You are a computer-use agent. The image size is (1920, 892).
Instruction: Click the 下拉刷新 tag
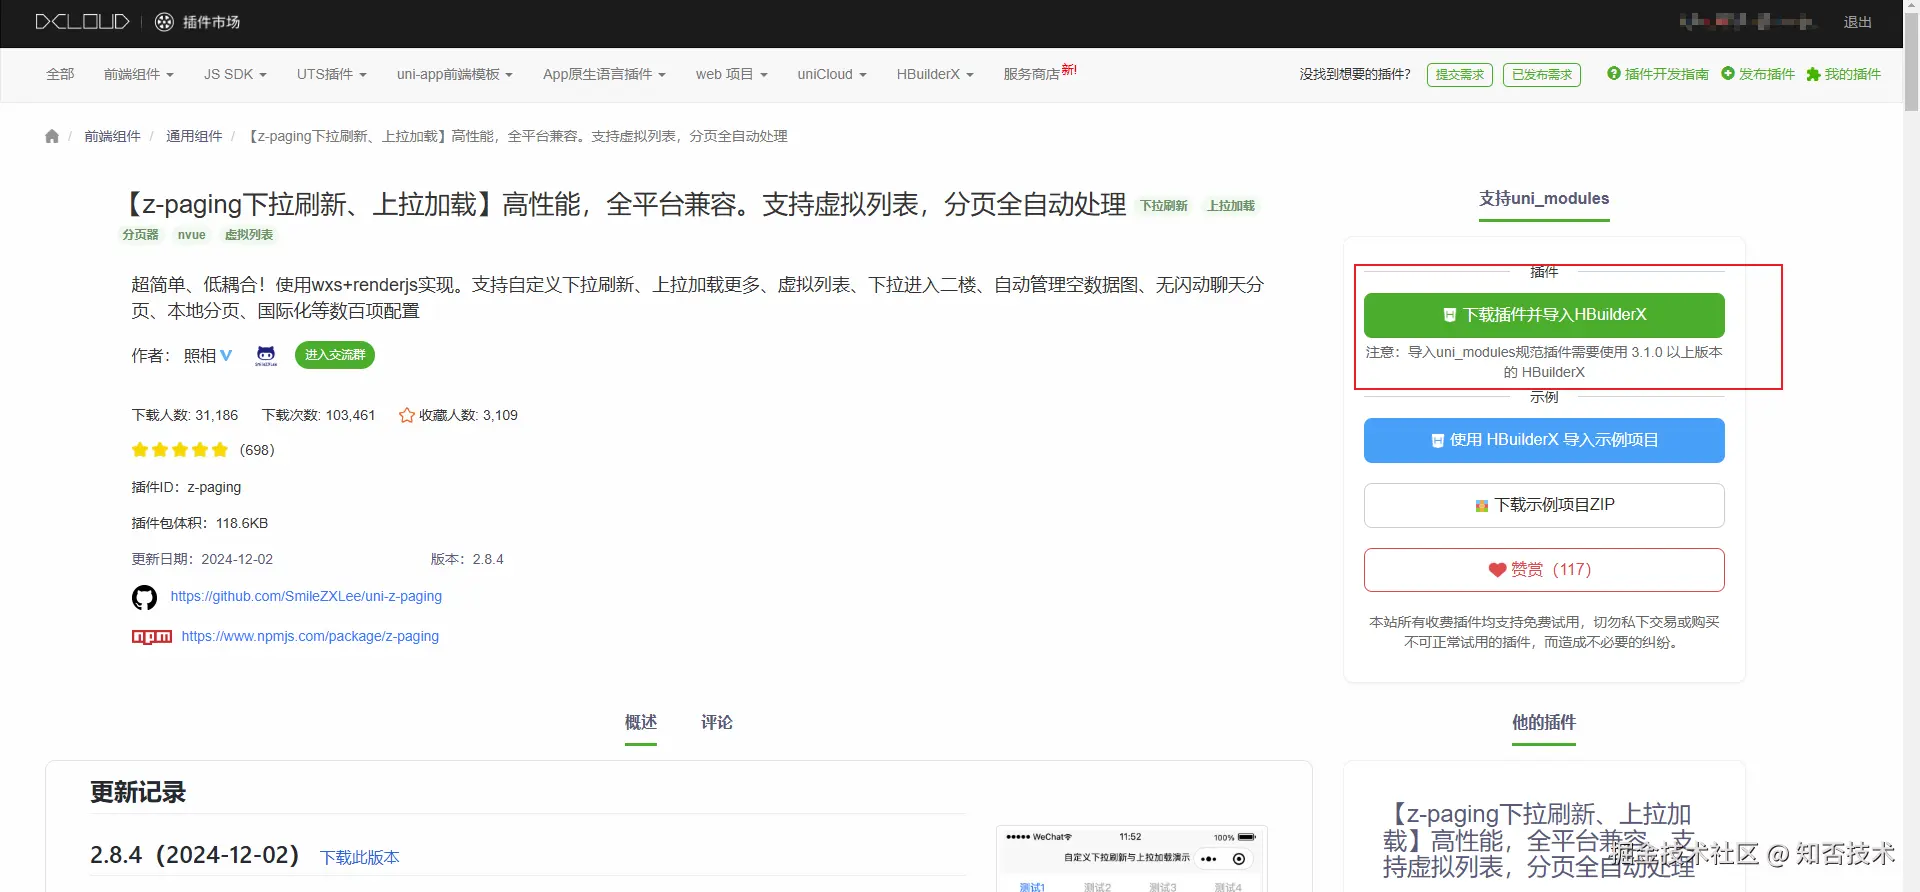tap(1164, 206)
